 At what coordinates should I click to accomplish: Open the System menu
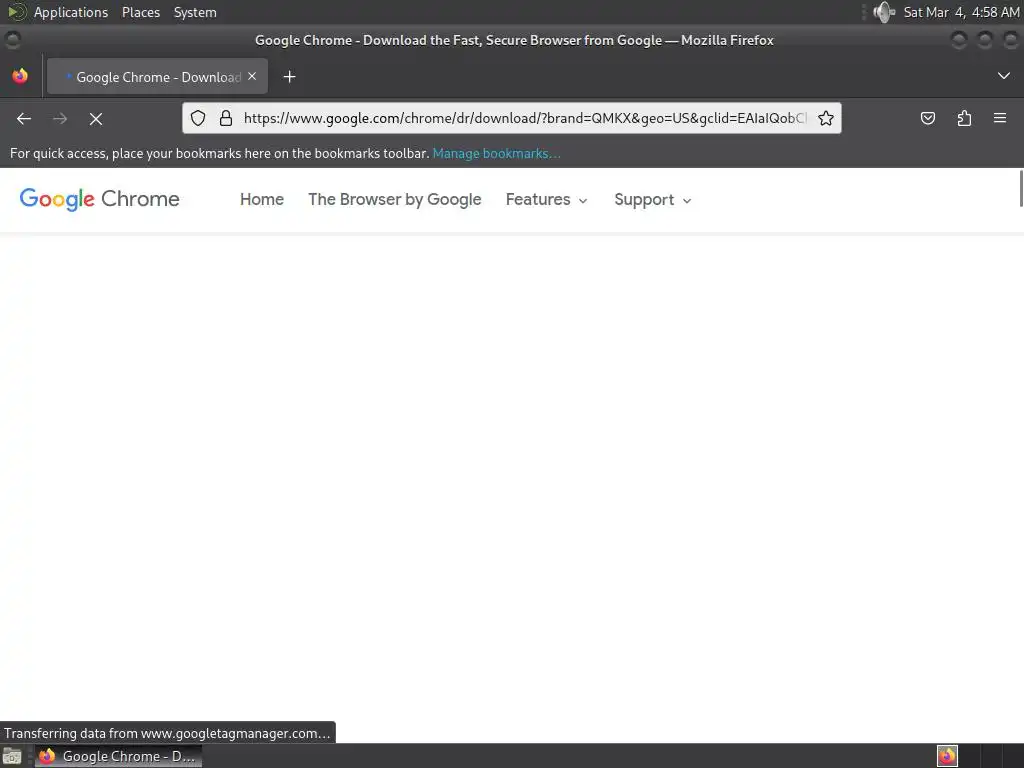[195, 12]
